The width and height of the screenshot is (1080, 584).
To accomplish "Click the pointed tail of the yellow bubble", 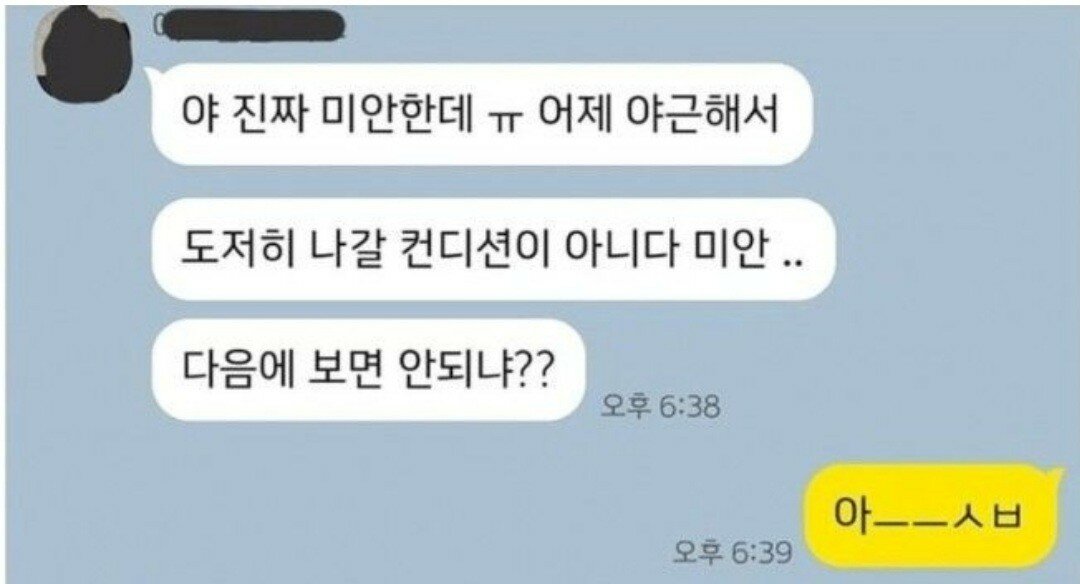I will (x=1057, y=473).
